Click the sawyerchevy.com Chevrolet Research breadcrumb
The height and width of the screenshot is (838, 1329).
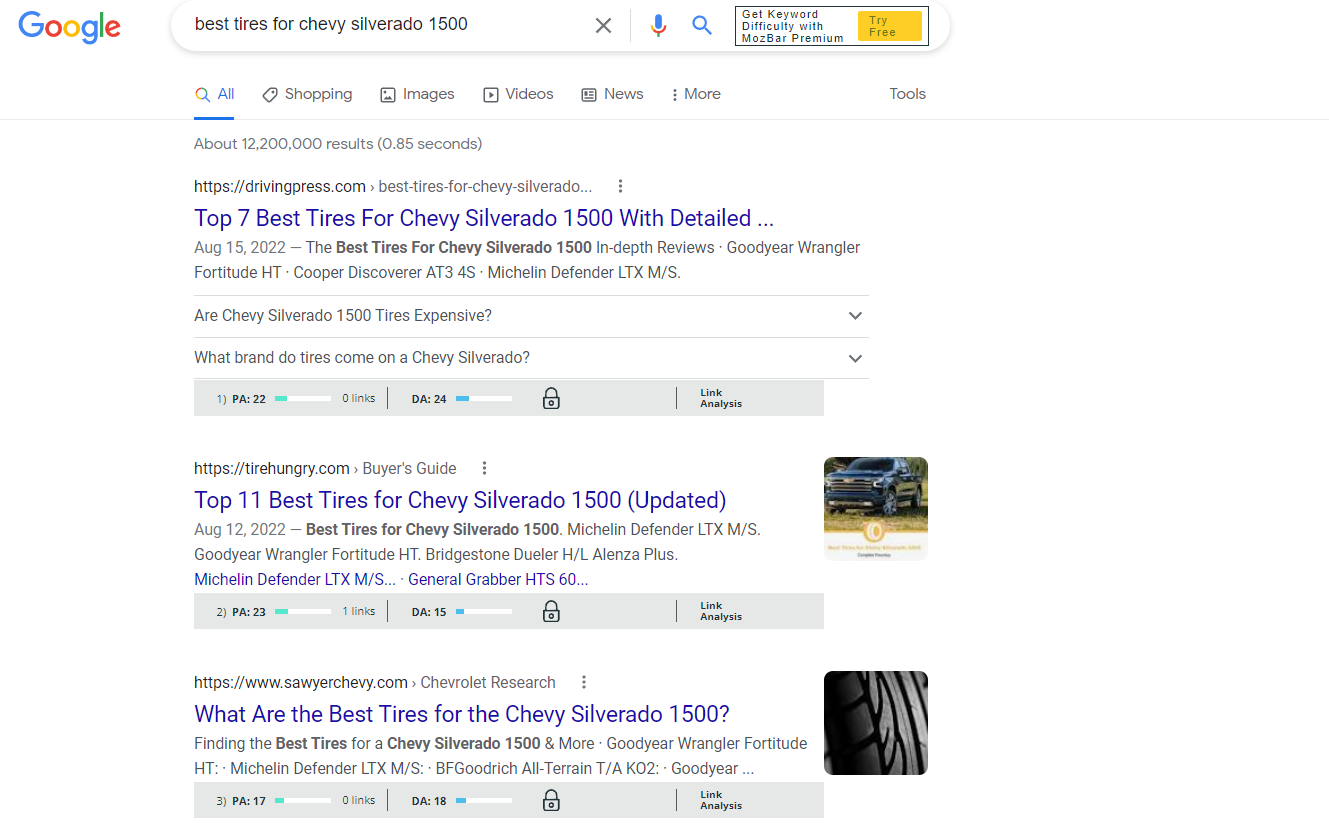coord(375,682)
